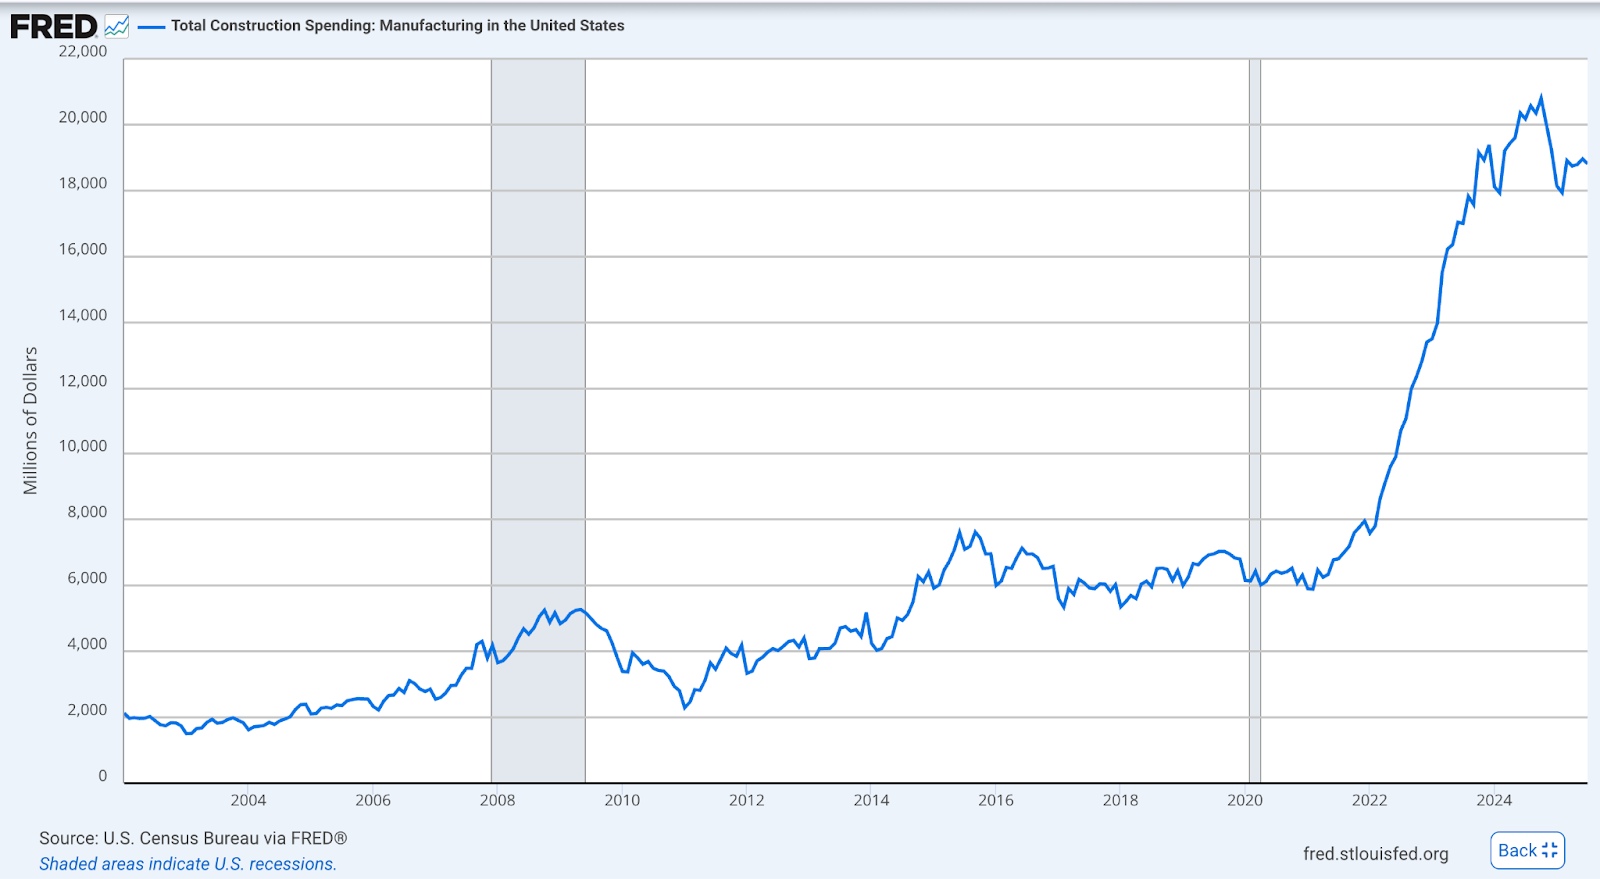Click the blue legend line marker
This screenshot has width=1600, height=879.
click(151, 27)
